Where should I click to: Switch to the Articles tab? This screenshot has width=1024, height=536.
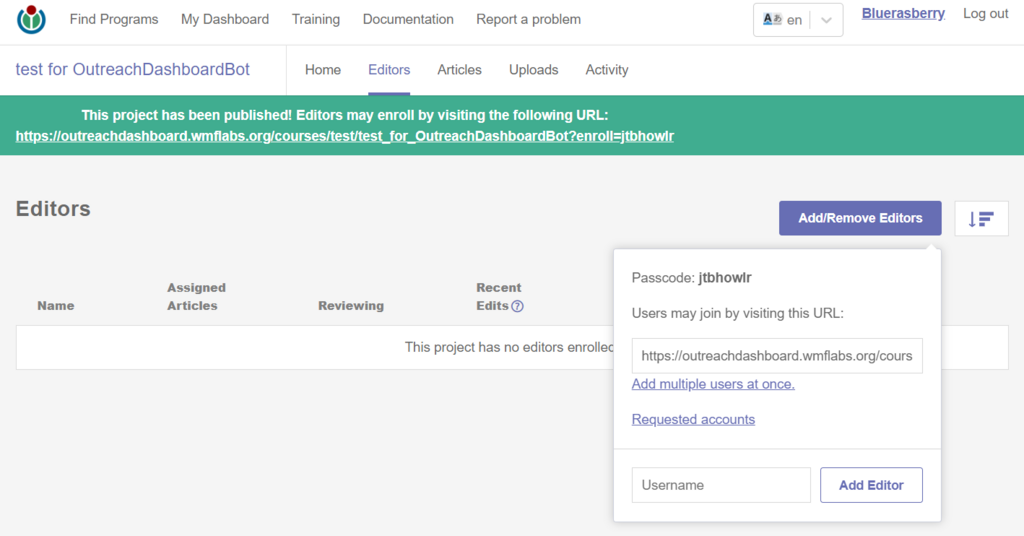459,70
